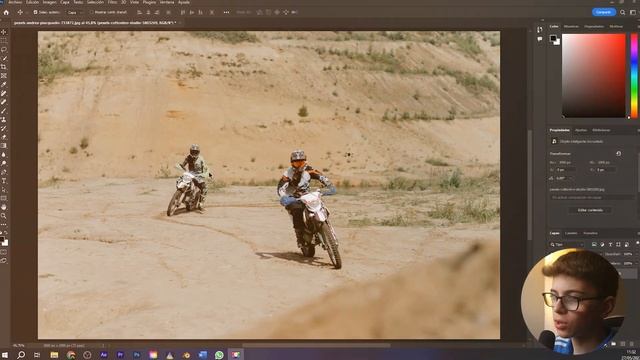Screen dimensions: 640x360
Task: Toggle layer filtering switch in Capas
Action: (x=638, y=243)
